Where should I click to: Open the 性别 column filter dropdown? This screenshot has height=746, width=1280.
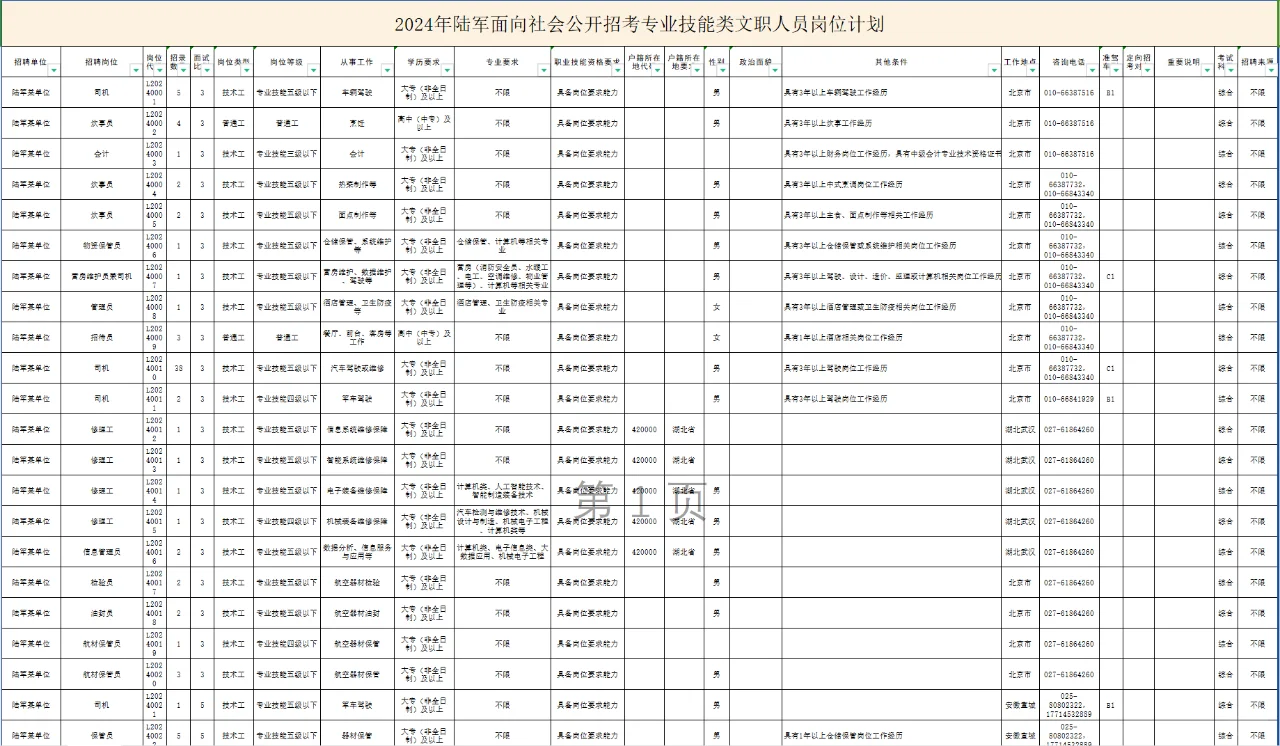[x=723, y=71]
